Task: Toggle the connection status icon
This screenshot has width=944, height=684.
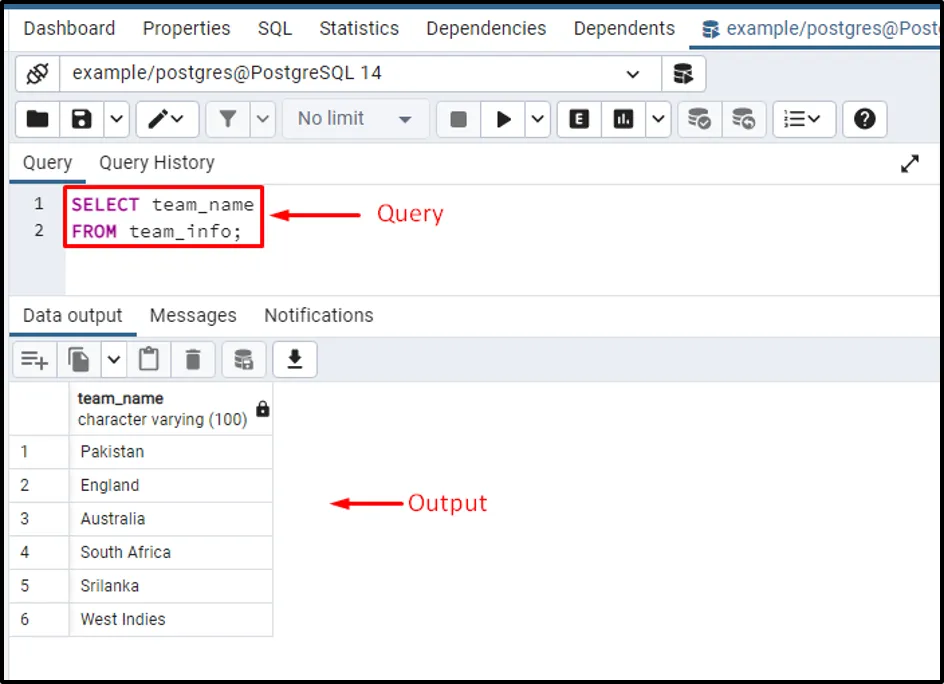Action: click(x=38, y=74)
